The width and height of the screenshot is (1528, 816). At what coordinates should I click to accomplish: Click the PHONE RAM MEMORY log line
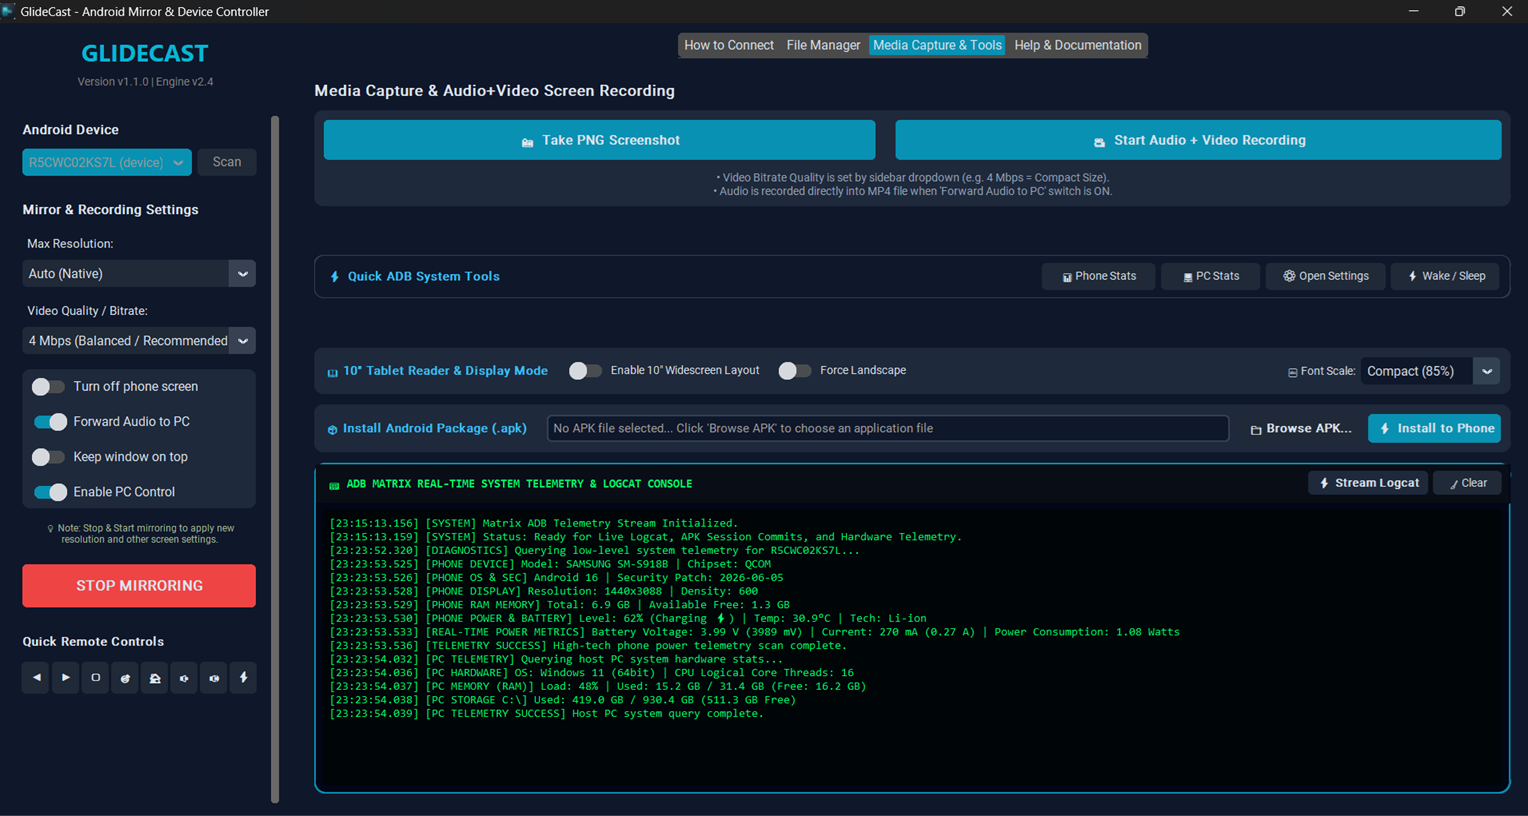559,605
